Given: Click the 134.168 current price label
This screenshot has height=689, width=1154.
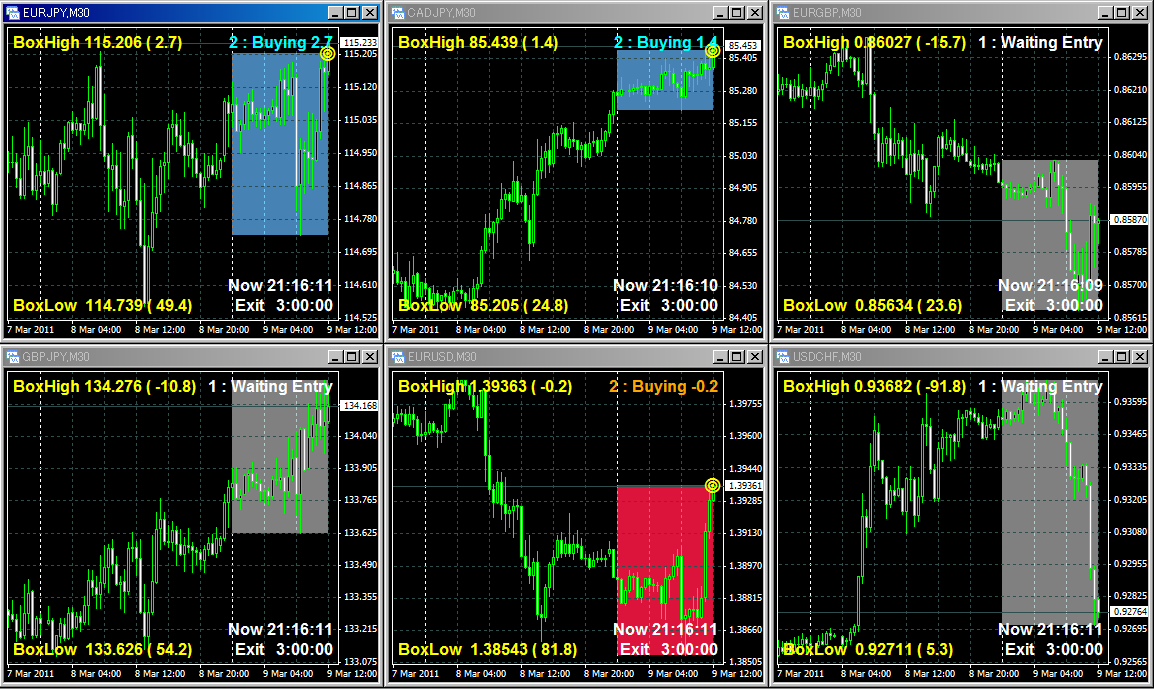Looking at the screenshot, I should click(x=359, y=406).
